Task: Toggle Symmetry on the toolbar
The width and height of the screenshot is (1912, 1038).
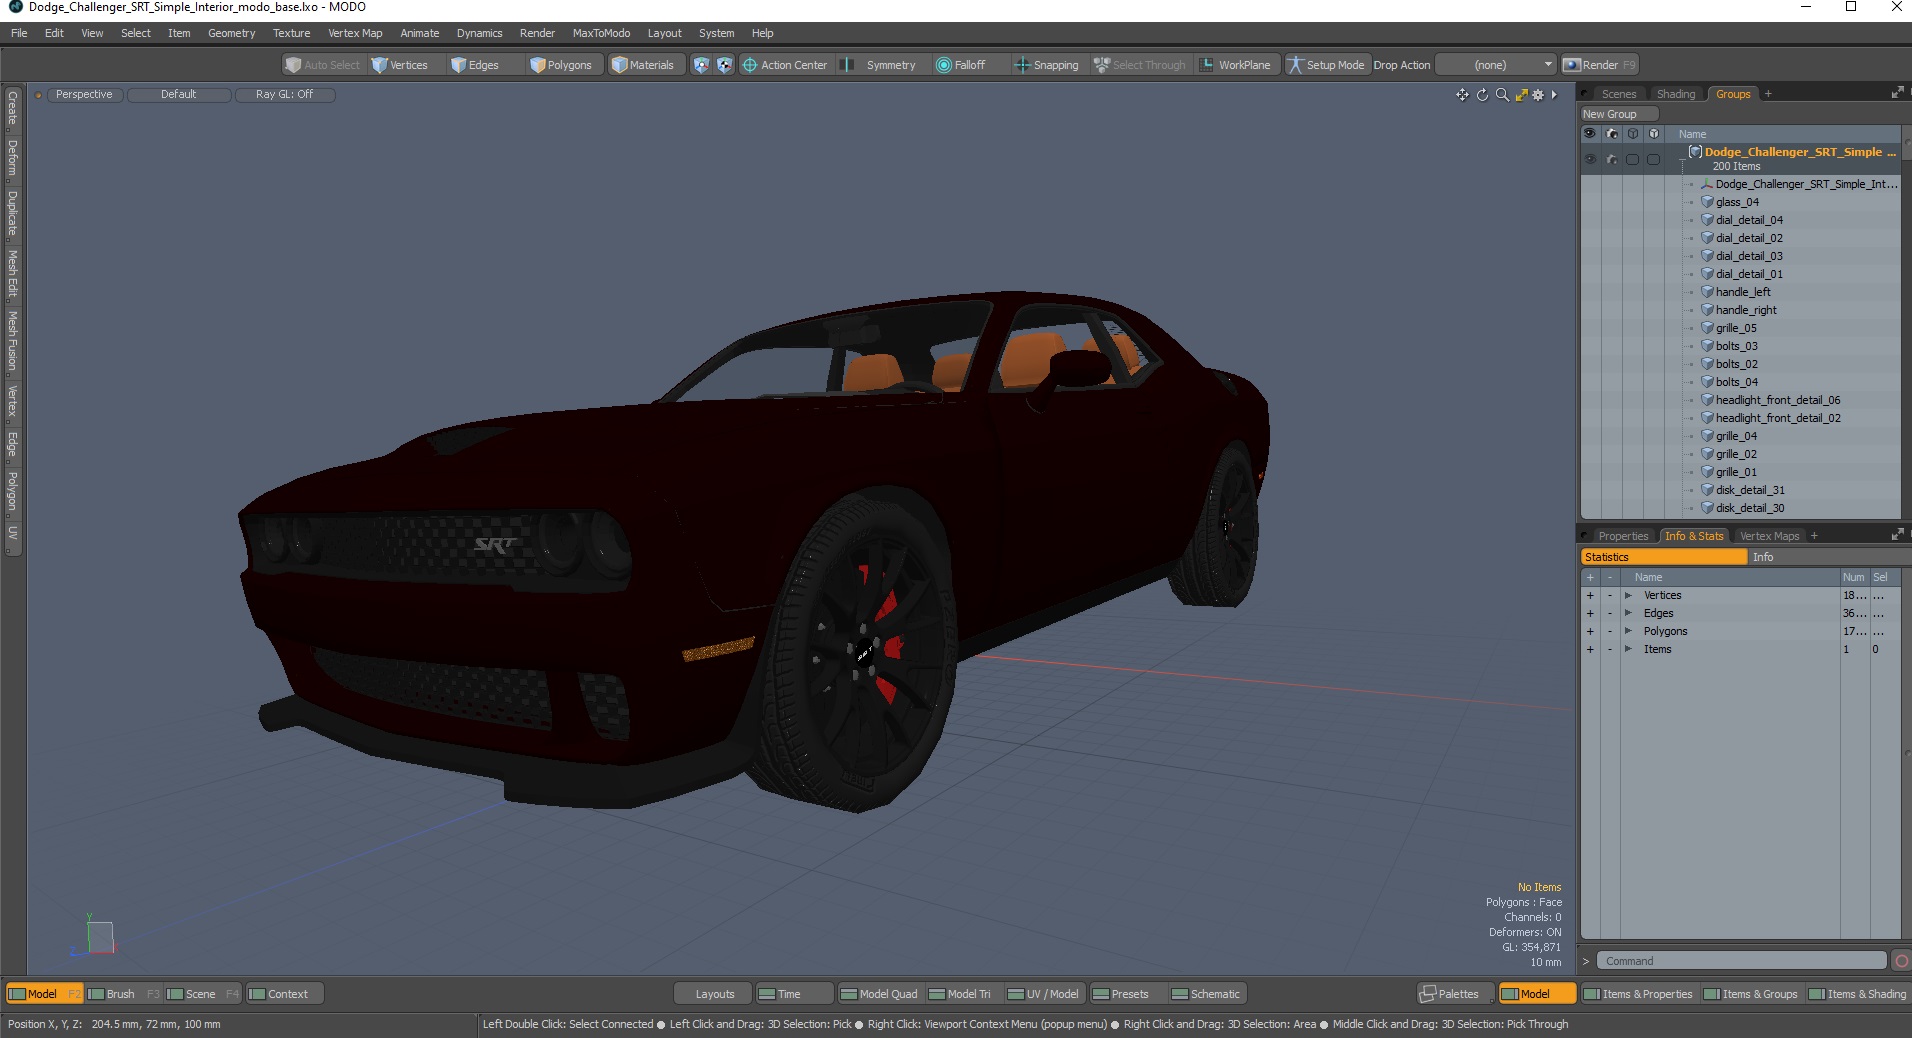Action: click(880, 65)
